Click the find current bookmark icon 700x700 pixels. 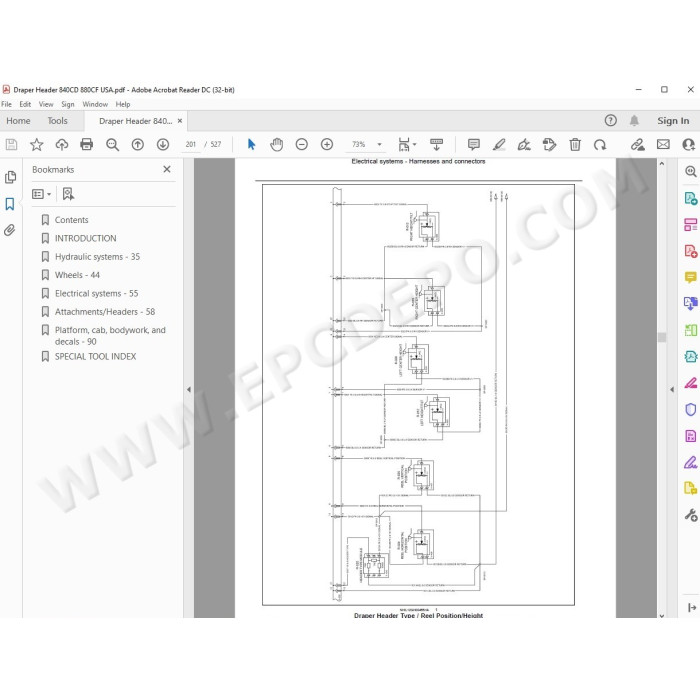pos(68,194)
